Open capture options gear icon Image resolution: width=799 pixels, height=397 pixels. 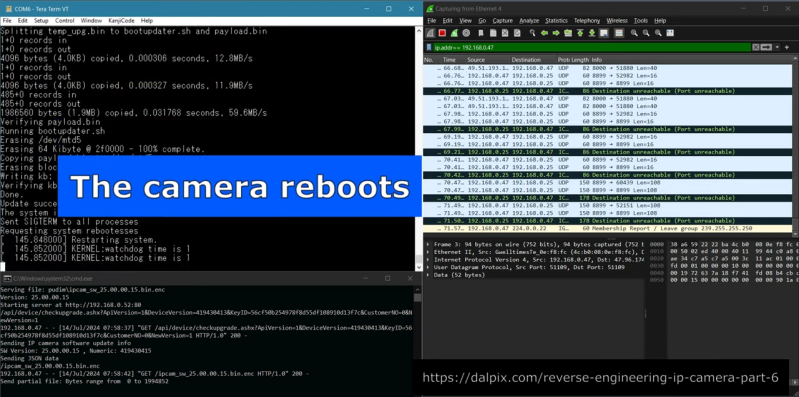coord(466,33)
